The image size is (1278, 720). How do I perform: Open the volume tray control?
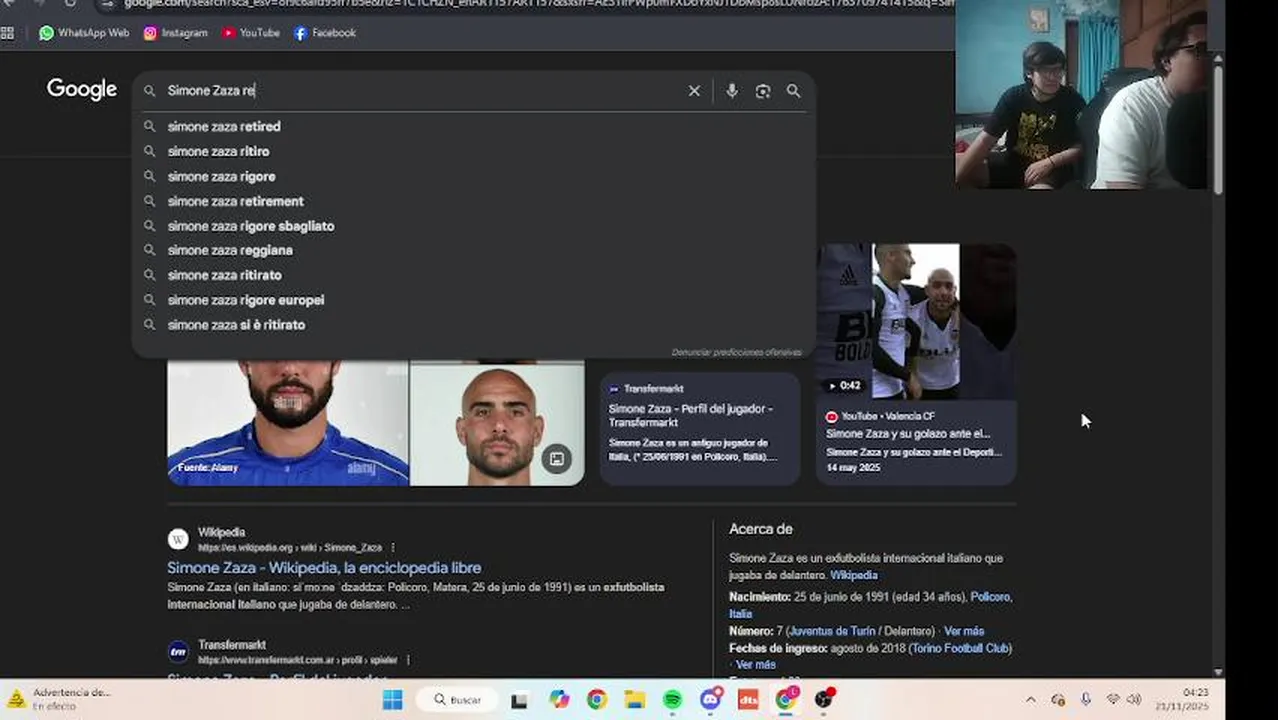(x=1134, y=700)
